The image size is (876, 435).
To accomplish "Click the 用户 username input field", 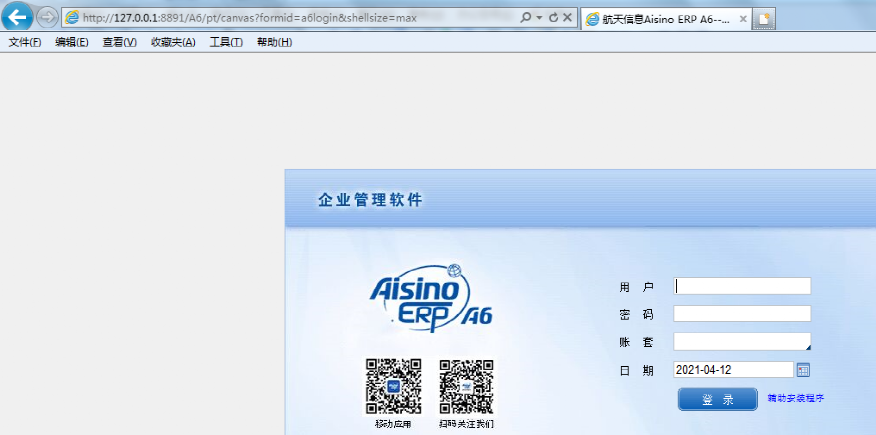I will click(742, 286).
